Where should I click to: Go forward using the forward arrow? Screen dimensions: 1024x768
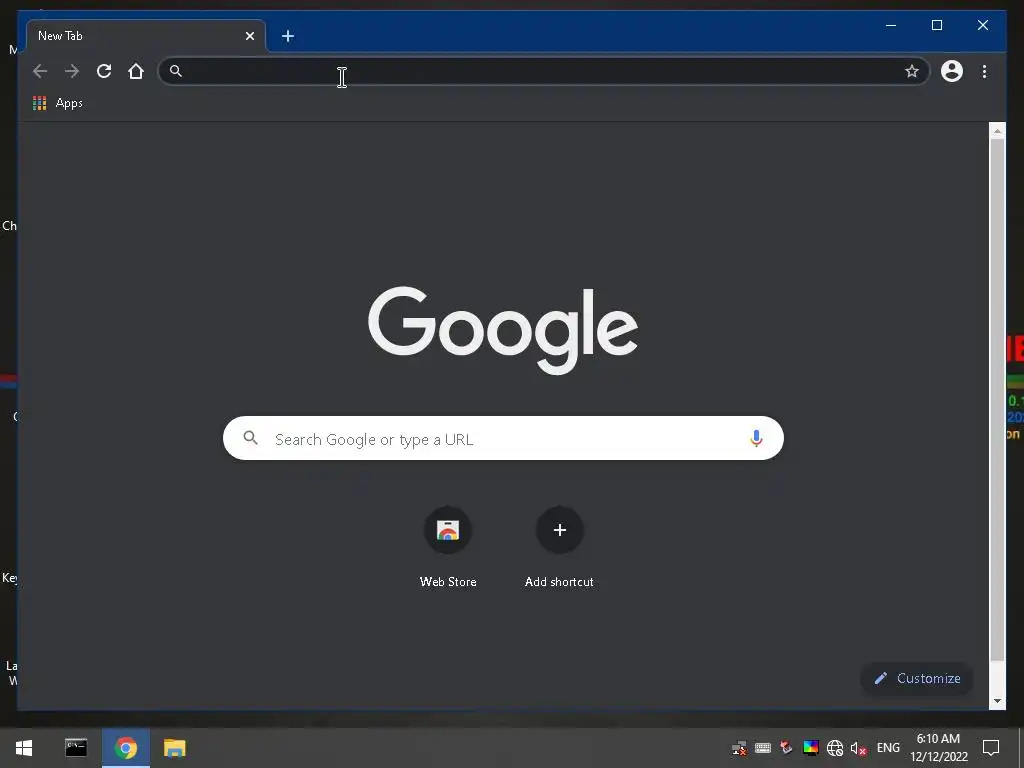[72, 71]
